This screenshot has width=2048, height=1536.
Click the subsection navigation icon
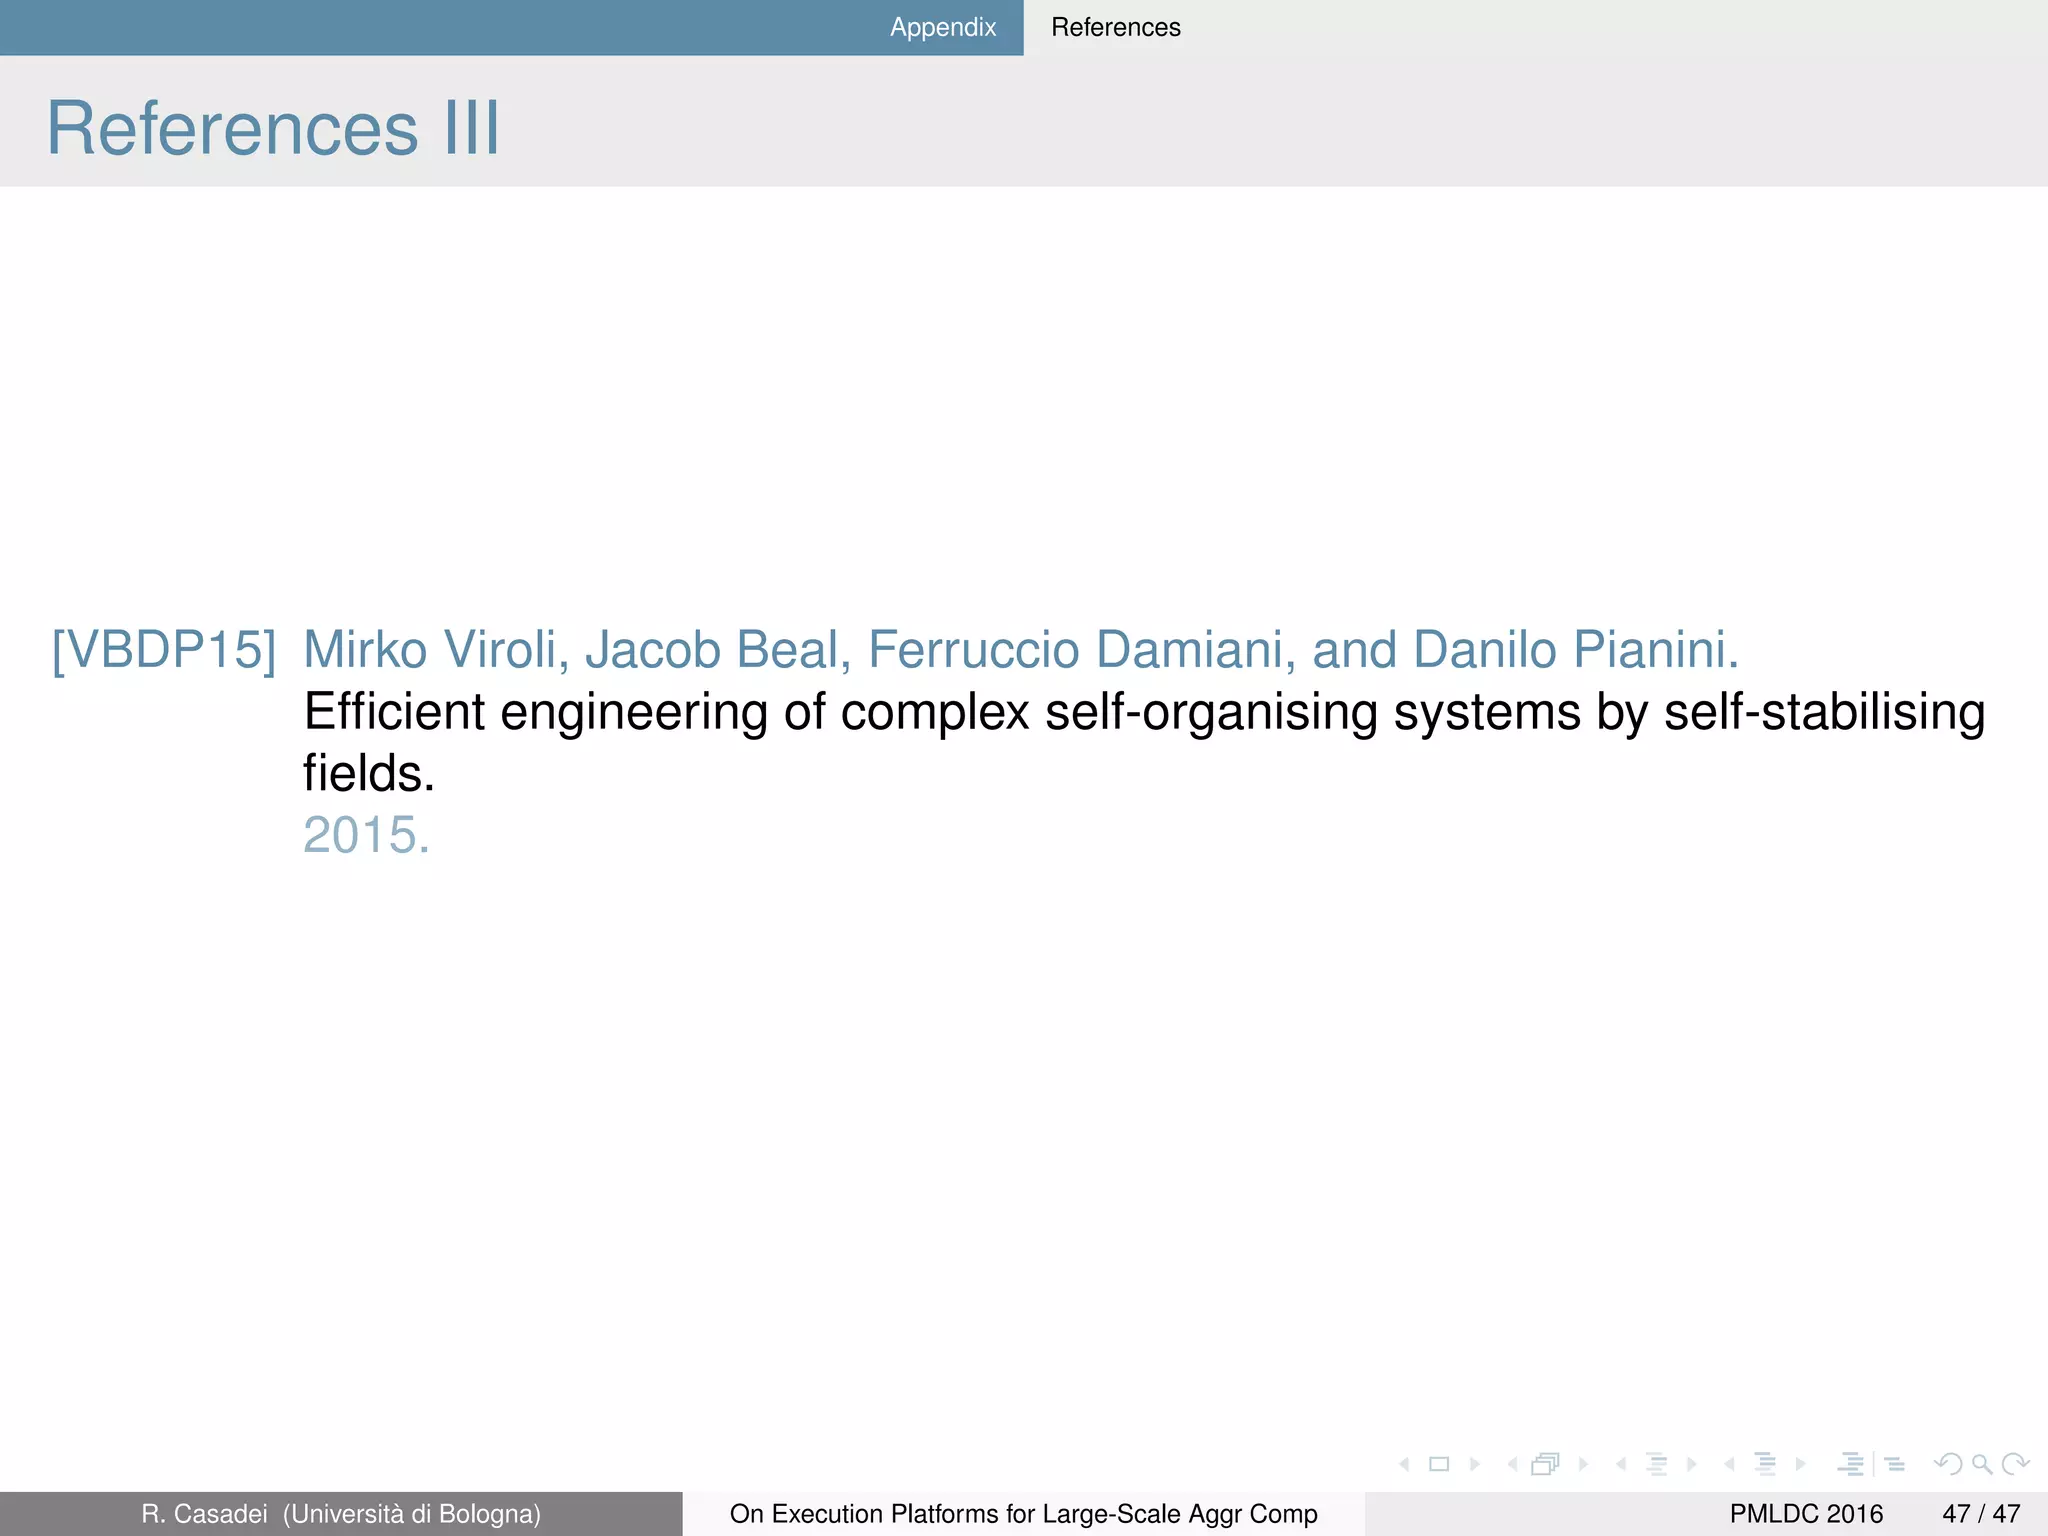pos(1656,1464)
